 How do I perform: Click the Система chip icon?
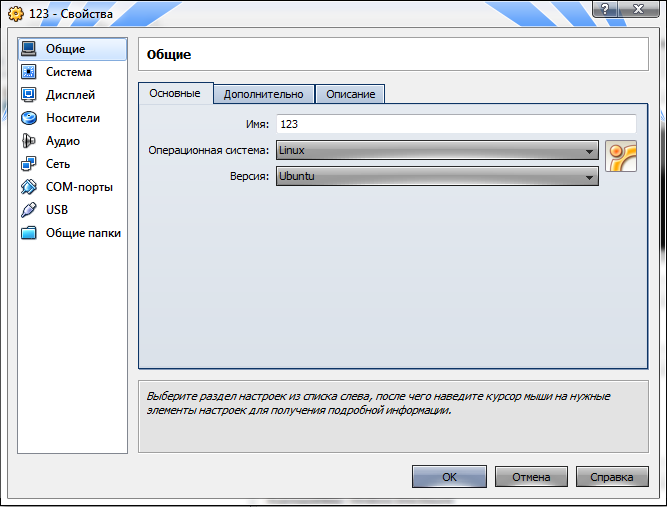[29, 71]
